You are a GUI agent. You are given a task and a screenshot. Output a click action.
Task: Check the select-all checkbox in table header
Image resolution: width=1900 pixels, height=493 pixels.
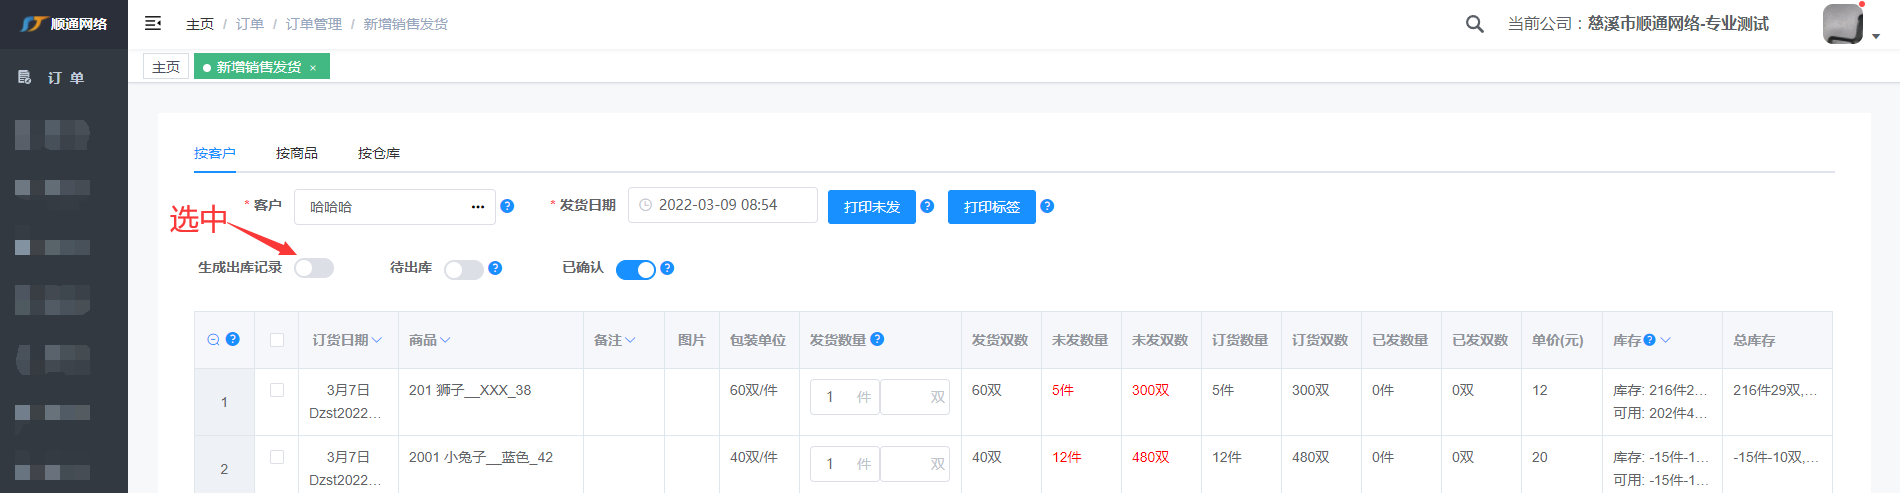(x=277, y=340)
